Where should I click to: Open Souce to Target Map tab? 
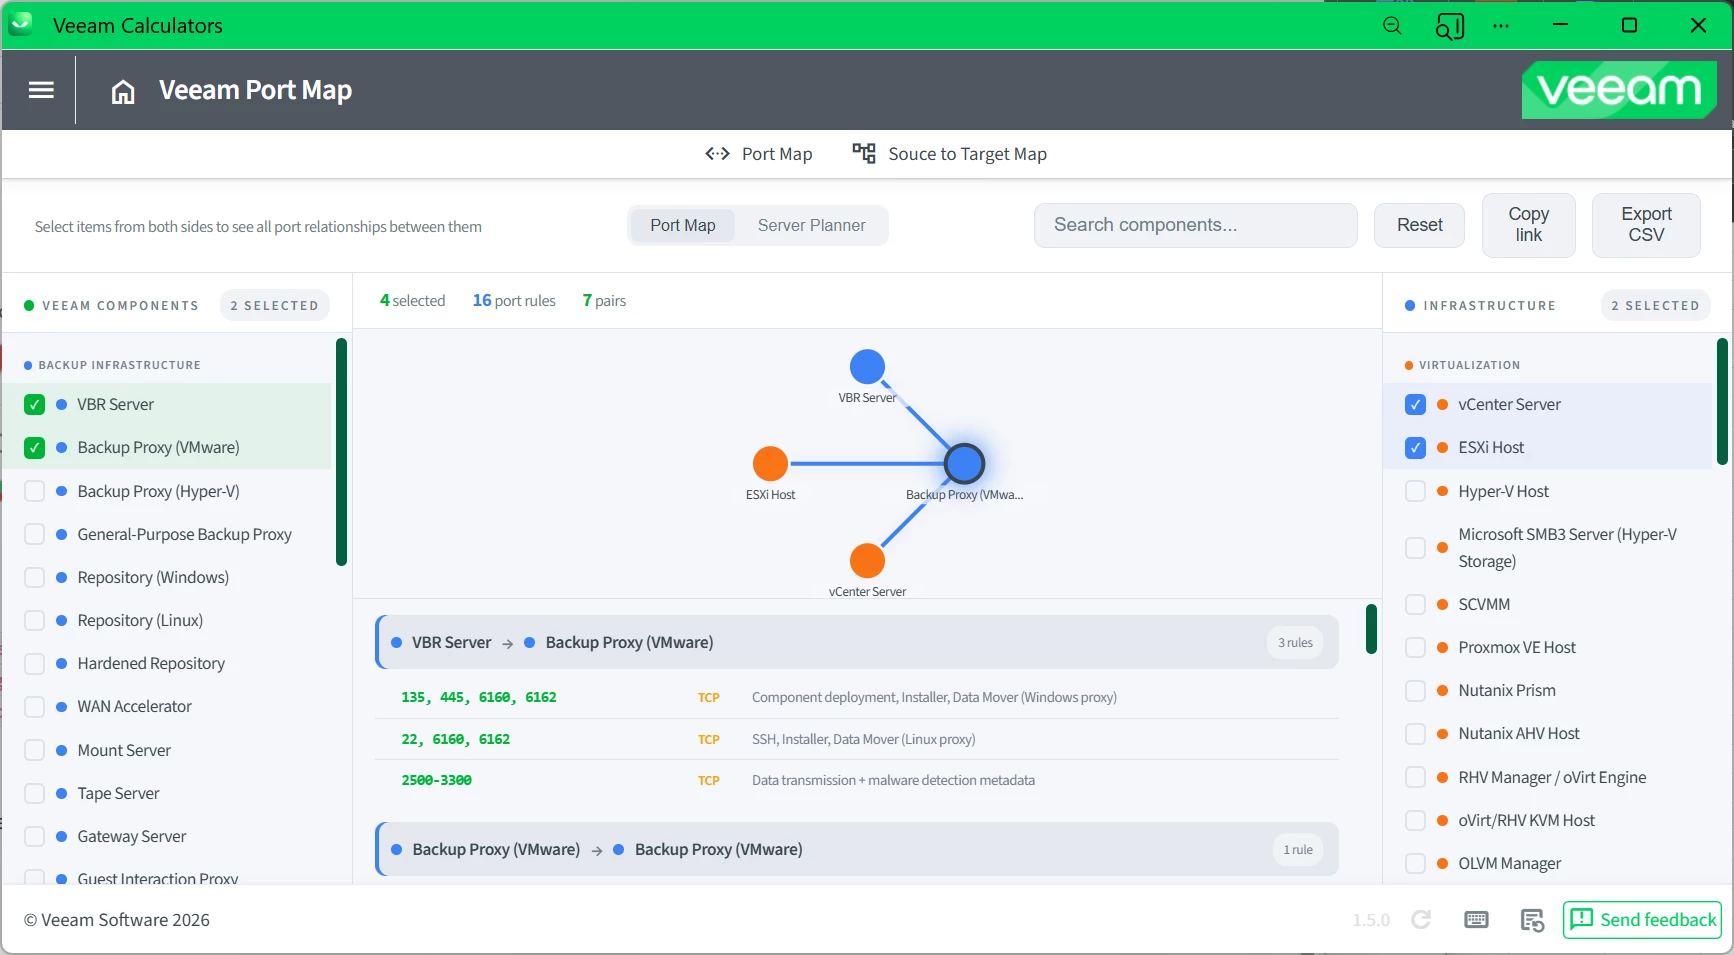pyautogui.click(x=949, y=154)
